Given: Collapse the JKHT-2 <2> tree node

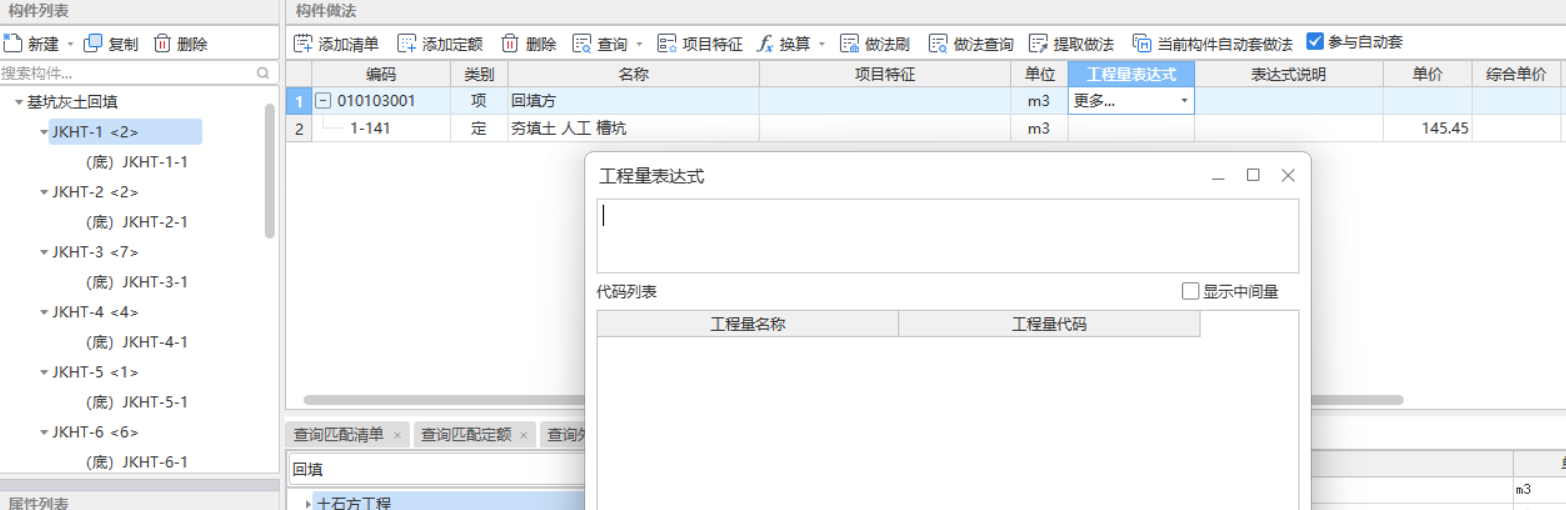Looking at the screenshot, I should (x=43, y=192).
